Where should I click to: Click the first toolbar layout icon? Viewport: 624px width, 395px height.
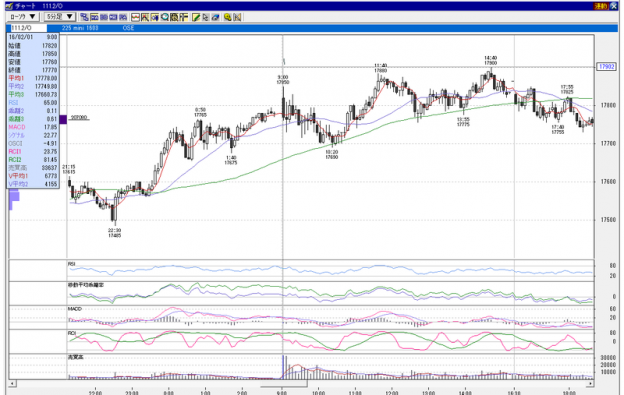coord(84,17)
